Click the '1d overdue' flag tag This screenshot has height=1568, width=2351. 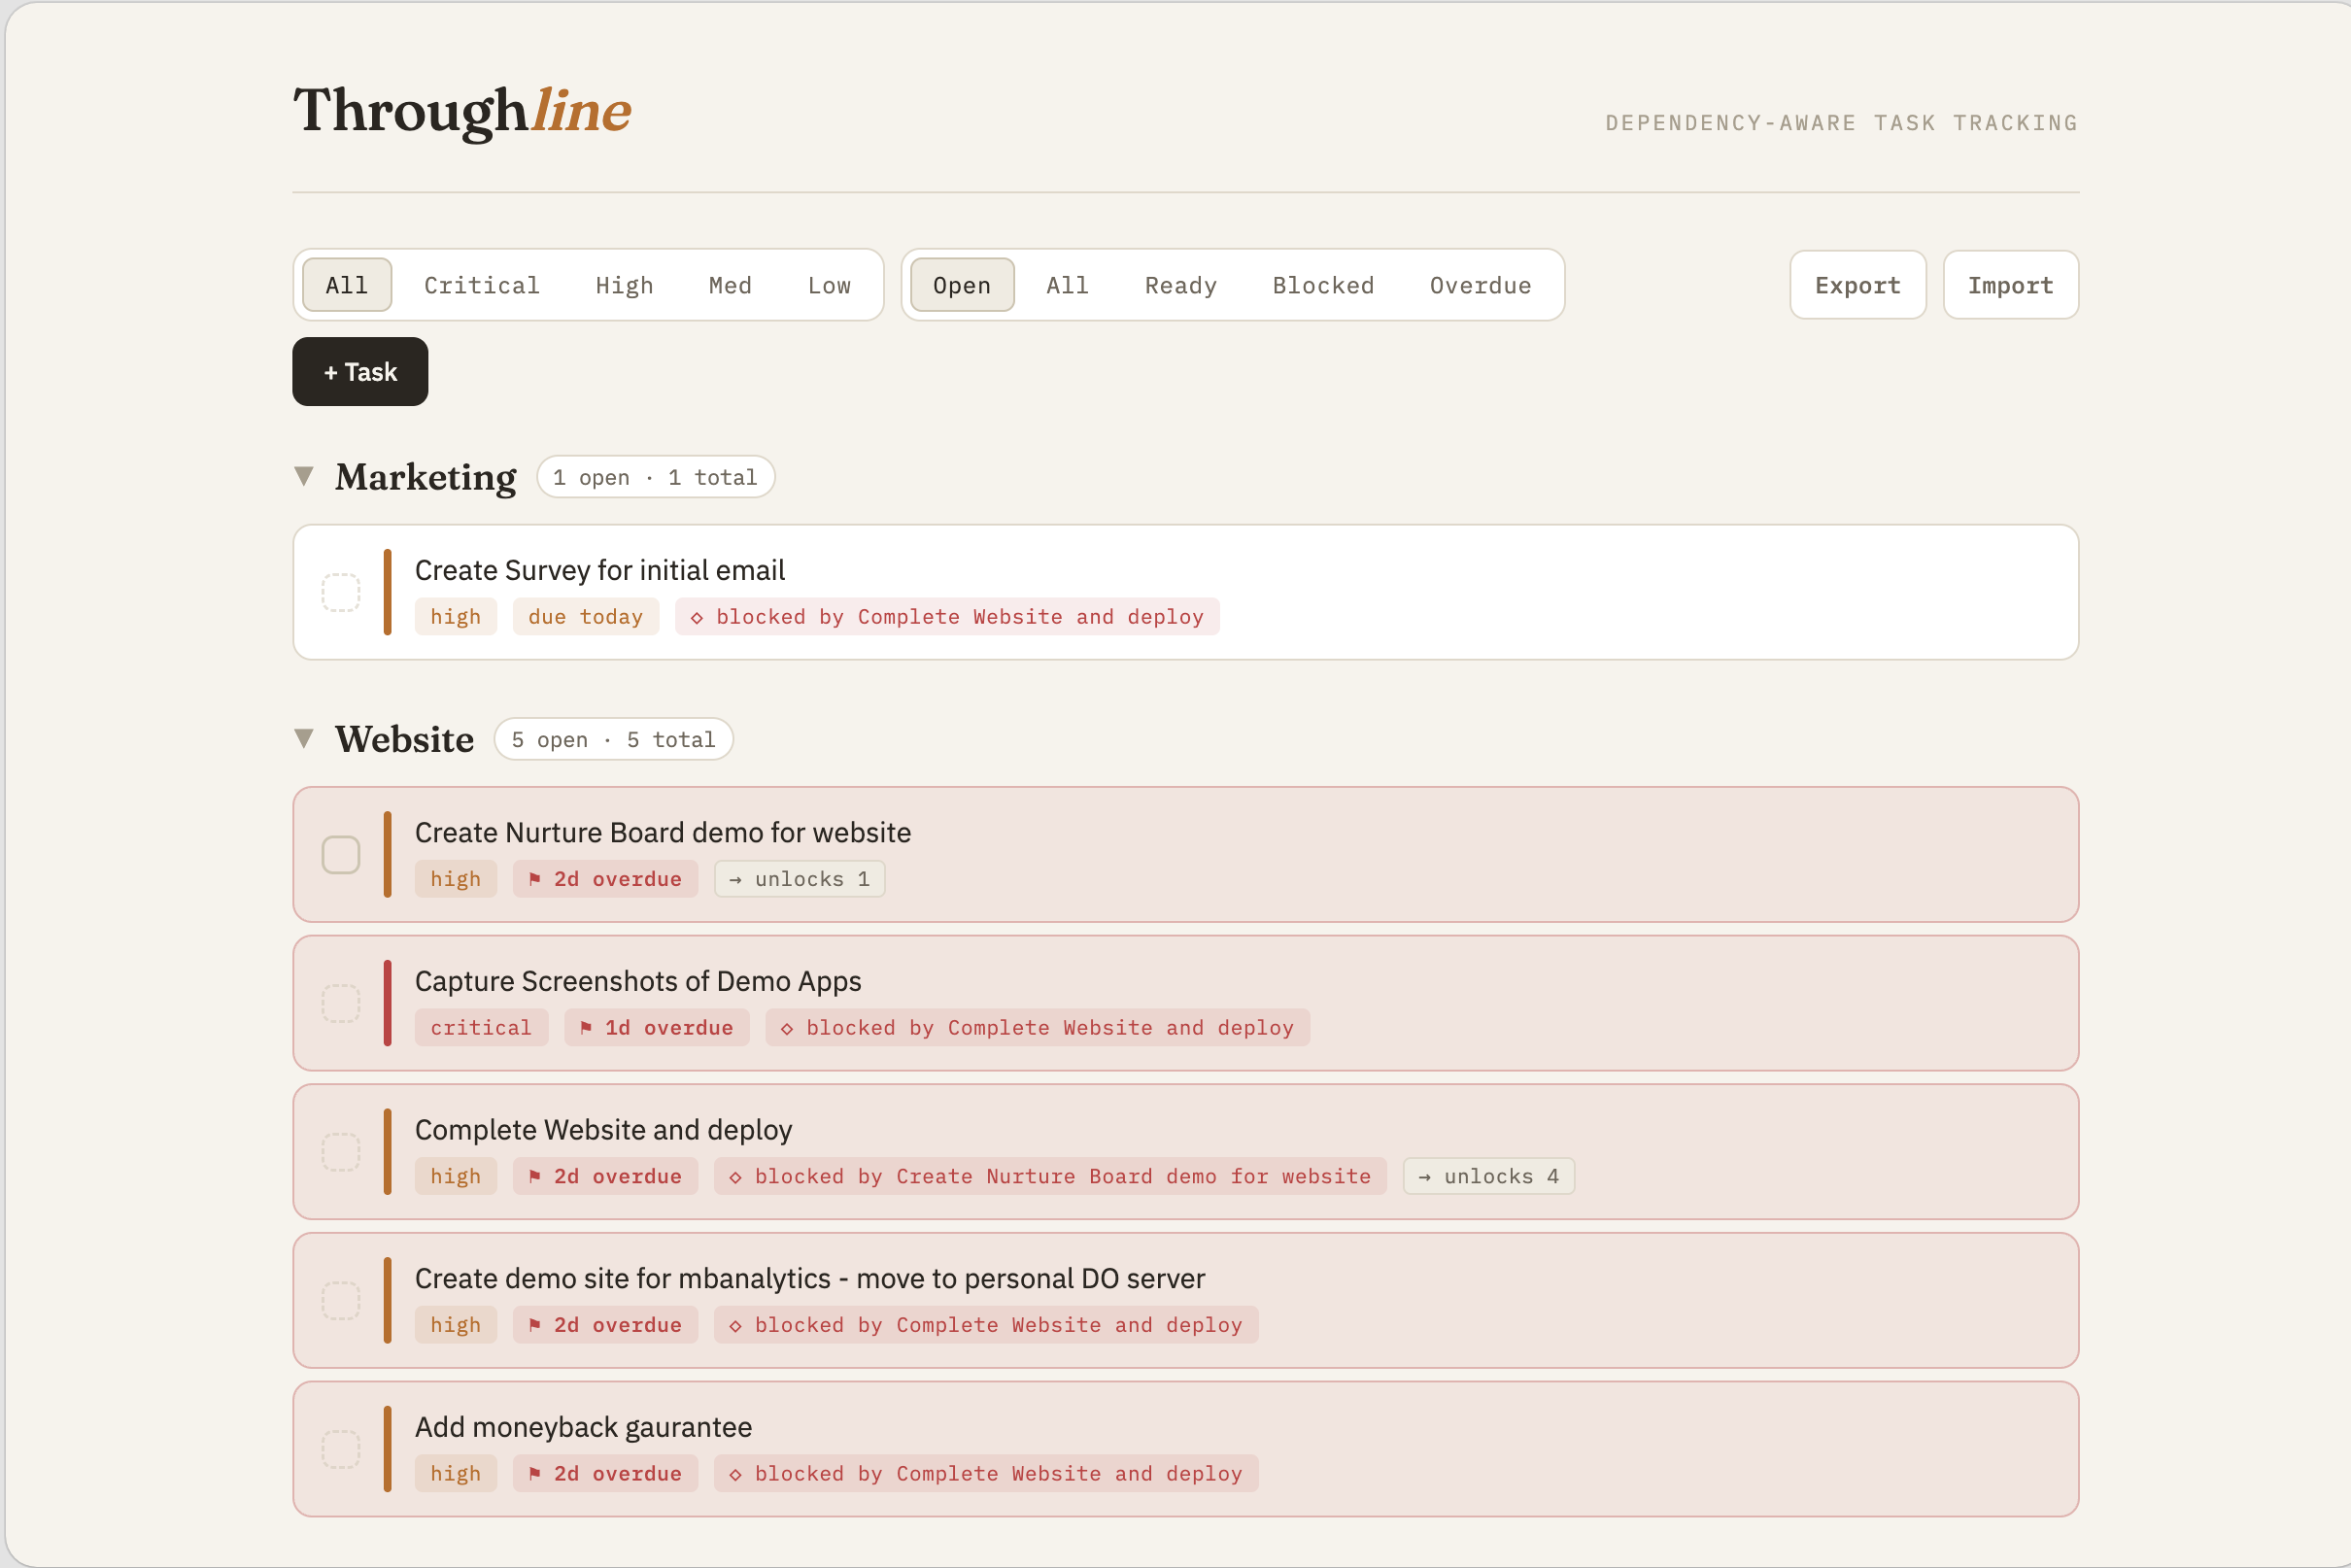pos(657,1028)
